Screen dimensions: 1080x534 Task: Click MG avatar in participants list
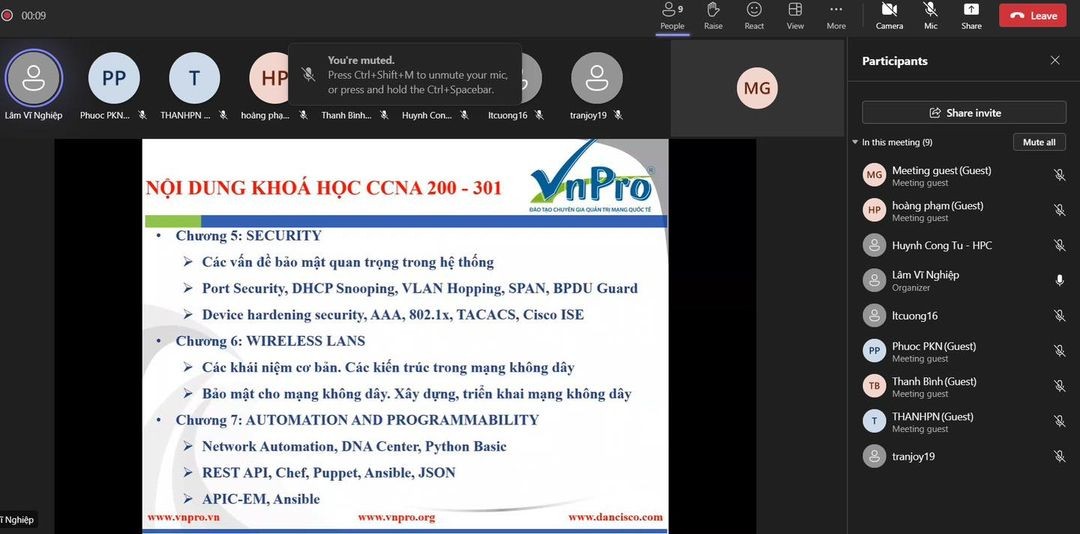(874, 175)
